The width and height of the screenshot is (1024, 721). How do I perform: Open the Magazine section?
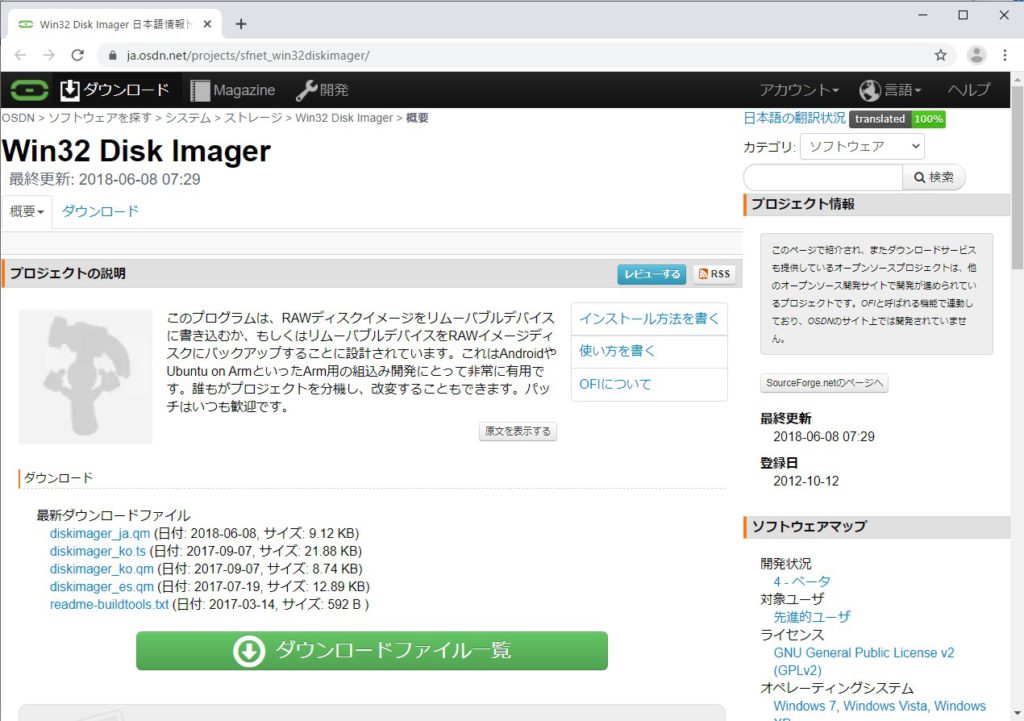pyautogui.click(x=232, y=90)
